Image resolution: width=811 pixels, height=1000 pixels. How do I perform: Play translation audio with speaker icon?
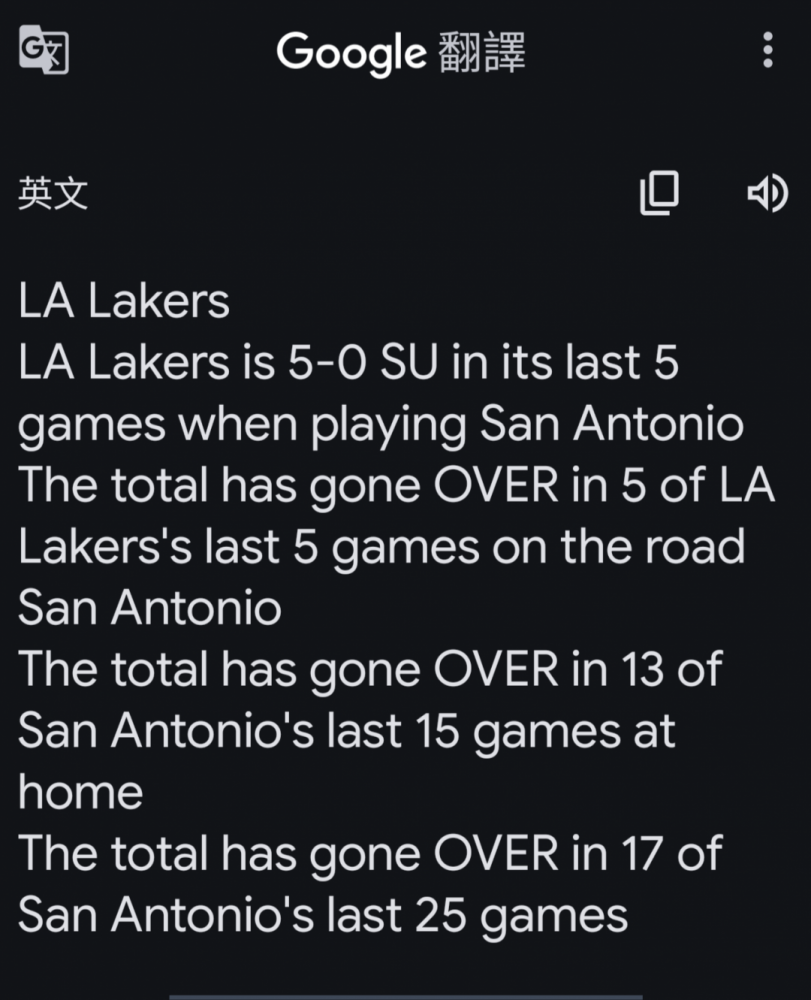(x=768, y=193)
